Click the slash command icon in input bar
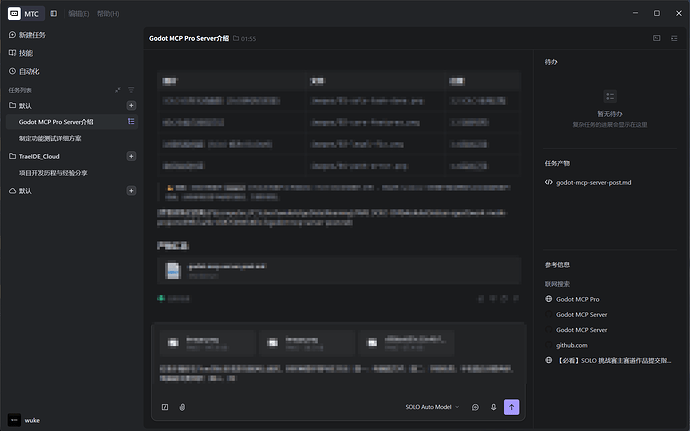690x431 pixels. 165,407
